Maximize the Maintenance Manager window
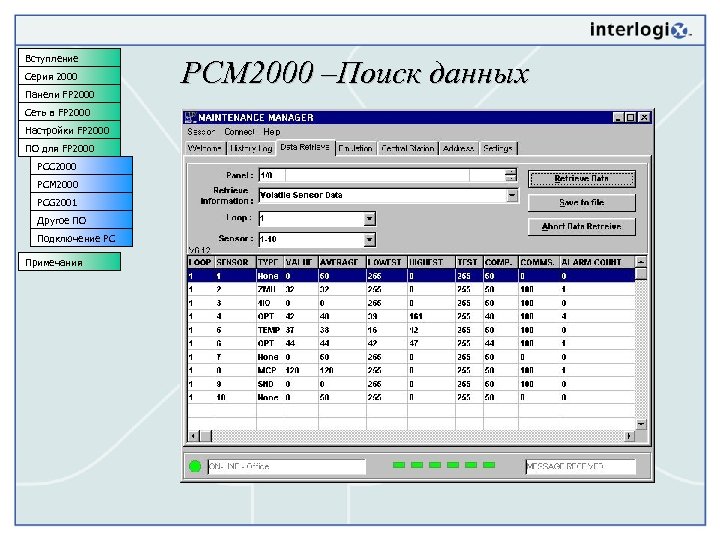Screen dimensions: 720x540 [x=630, y=118]
